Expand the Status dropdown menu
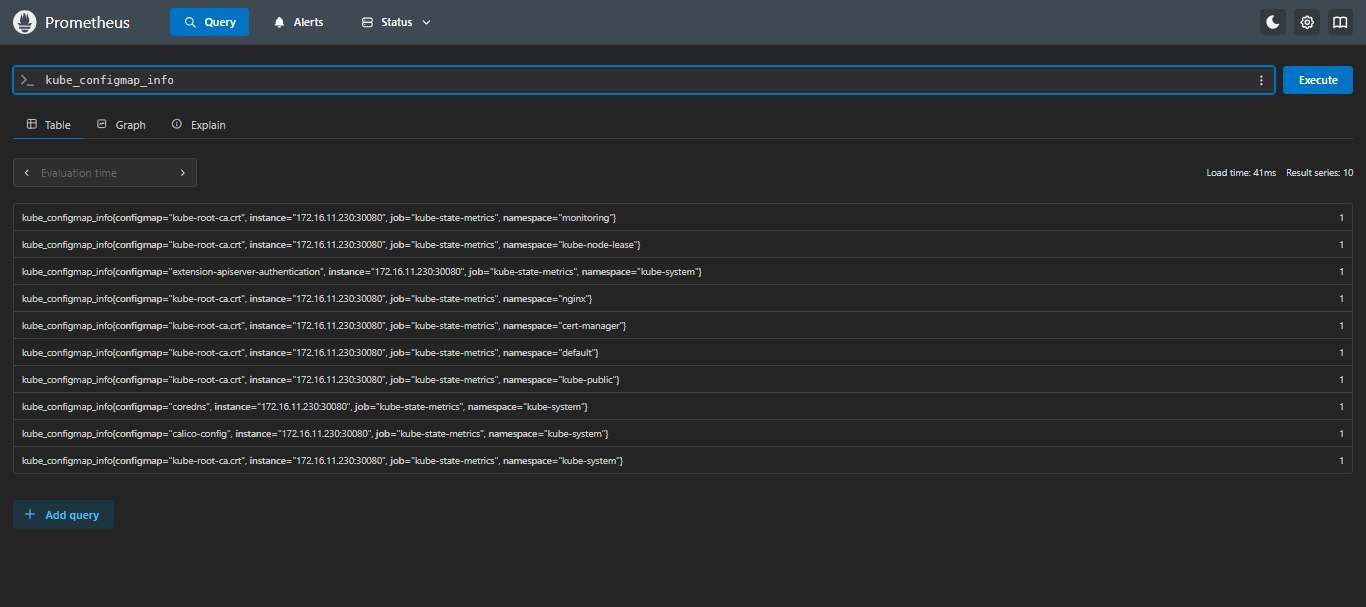 [x=396, y=22]
